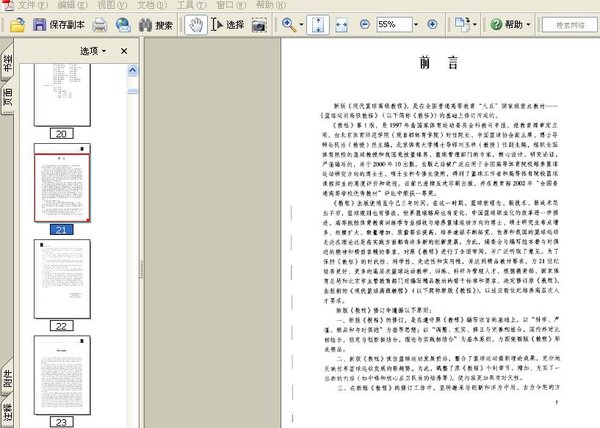This screenshot has width=600, height=428.
Task: Open the 编辑 (Edit) menu
Action: coord(72,5)
